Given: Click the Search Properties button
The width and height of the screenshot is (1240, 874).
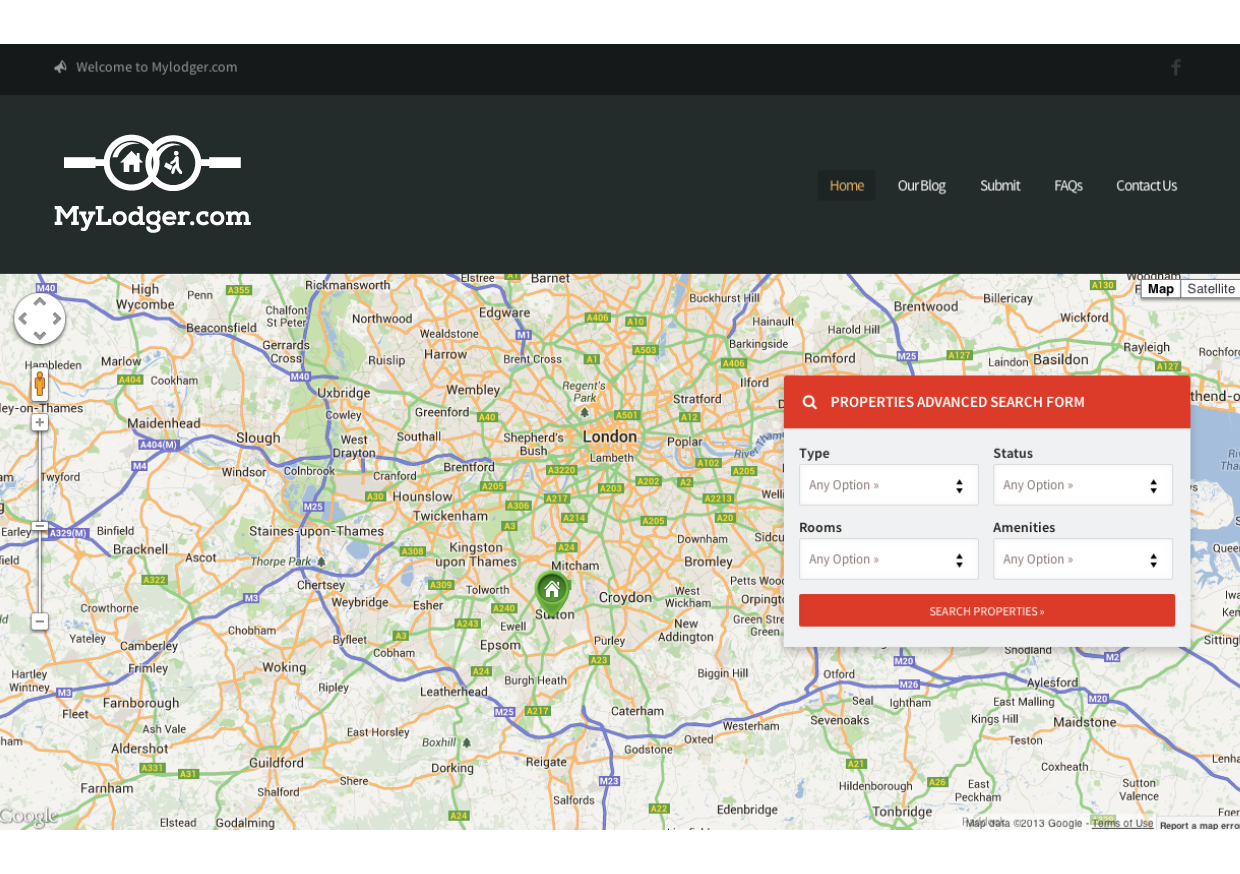Looking at the screenshot, I should pos(987,611).
